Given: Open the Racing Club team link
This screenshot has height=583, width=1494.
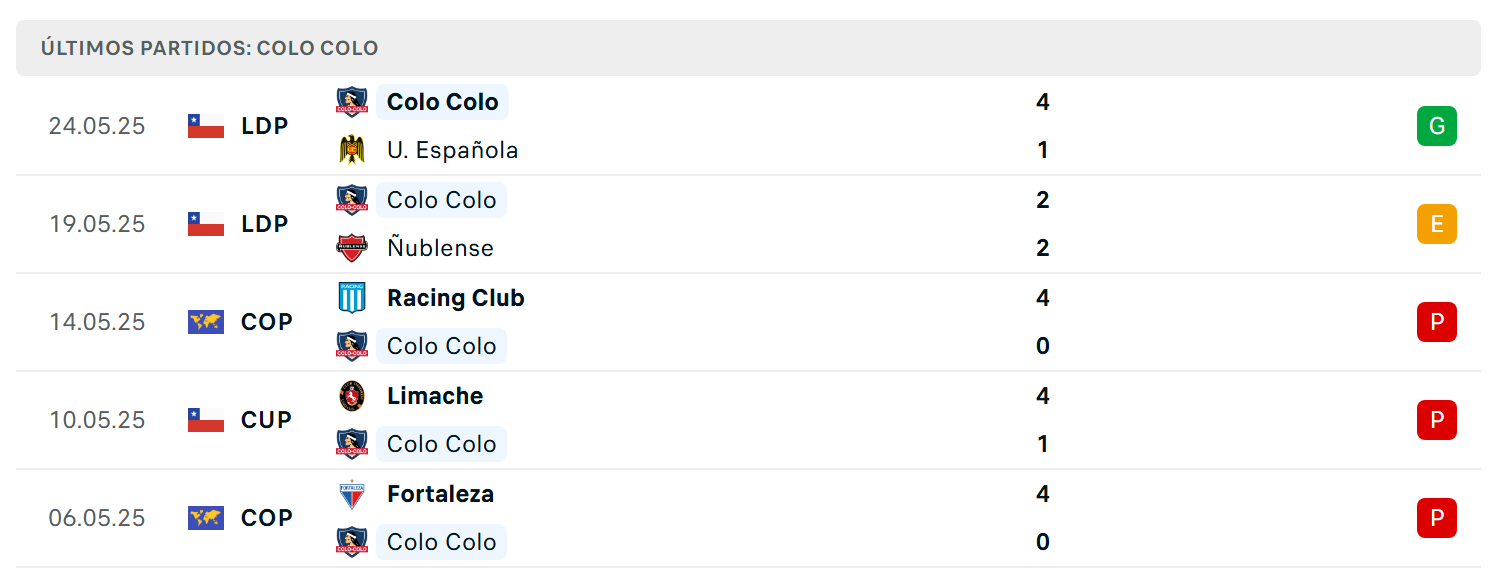Looking at the screenshot, I should tap(455, 298).
